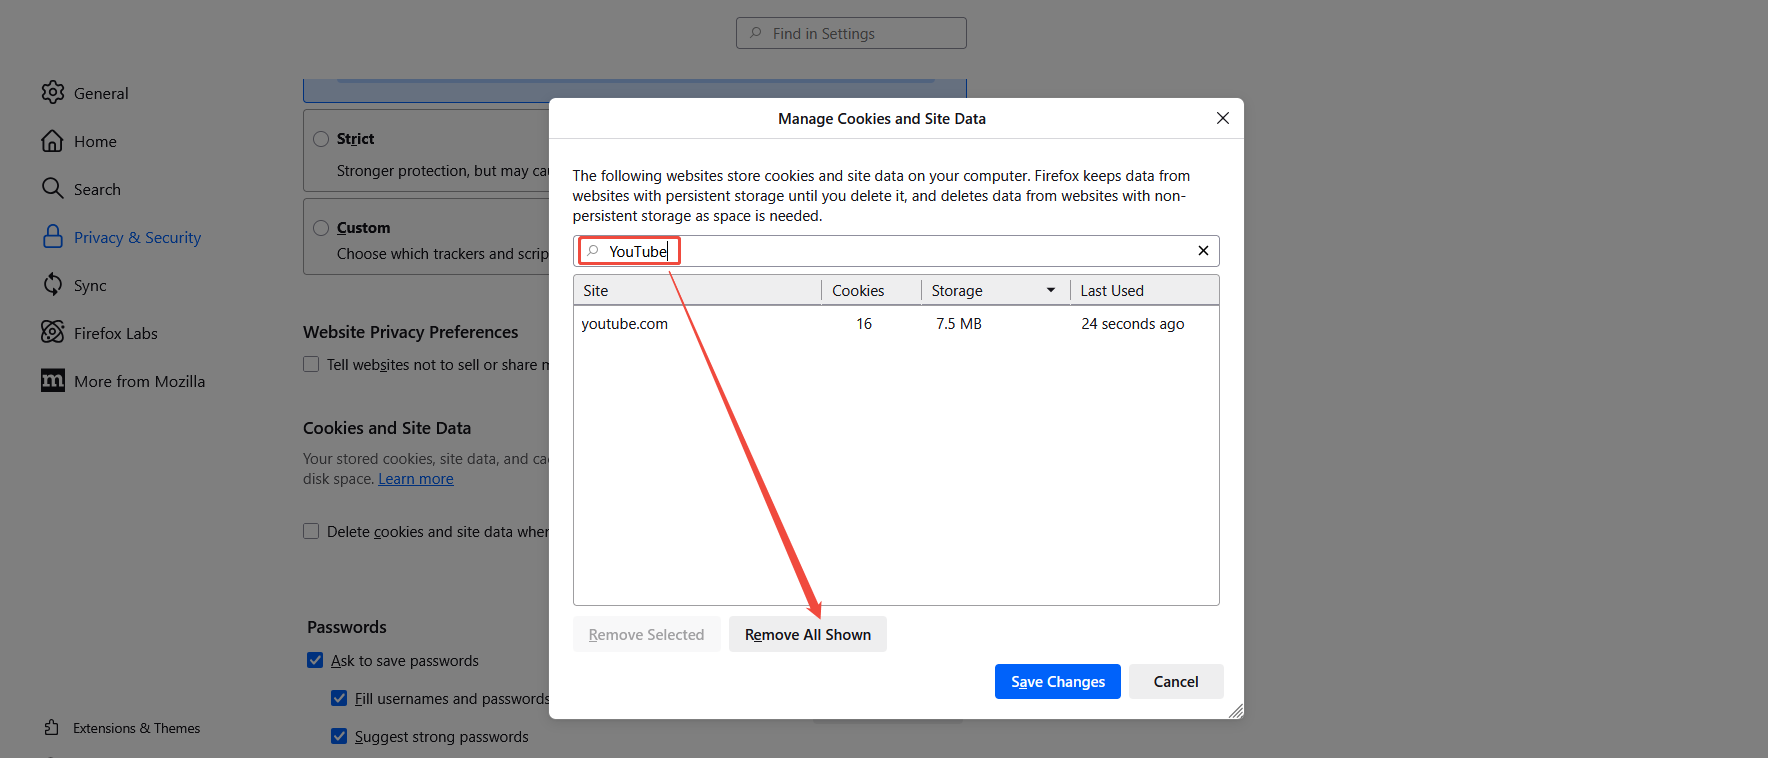Select the youtube.com row
The height and width of the screenshot is (758, 1768).
pyautogui.click(x=896, y=323)
